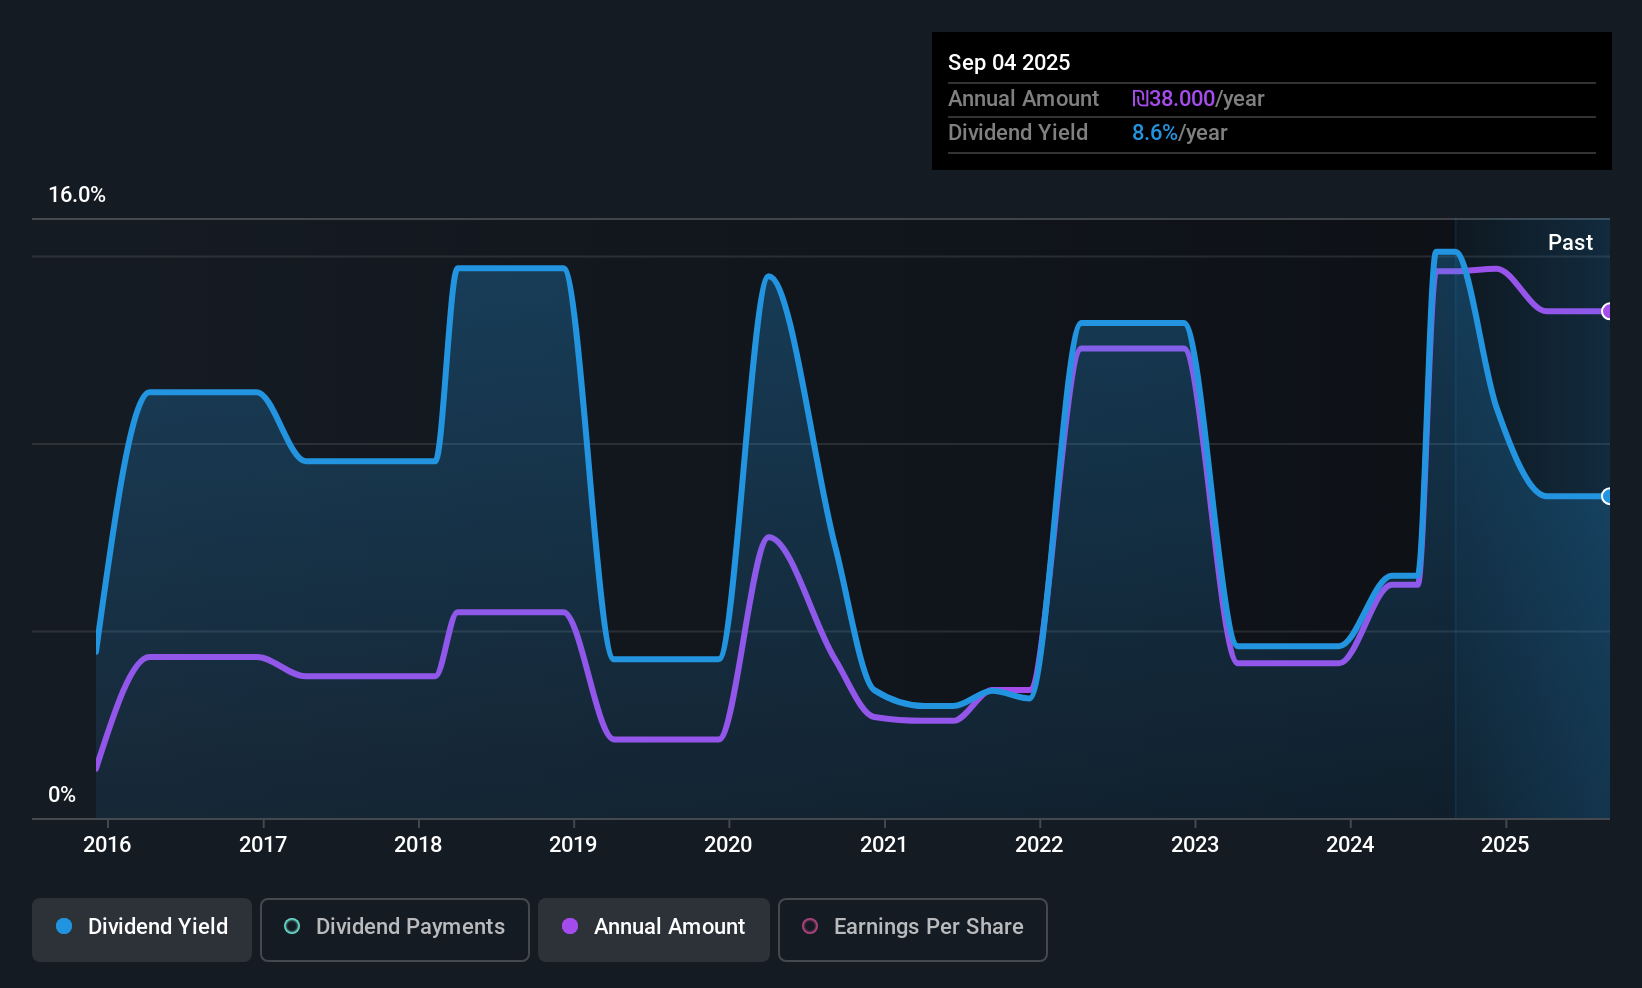Viewport: 1642px width, 988px height.
Task: Click the 8.6%/year dividend yield value
Action: pyautogui.click(x=1179, y=133)
